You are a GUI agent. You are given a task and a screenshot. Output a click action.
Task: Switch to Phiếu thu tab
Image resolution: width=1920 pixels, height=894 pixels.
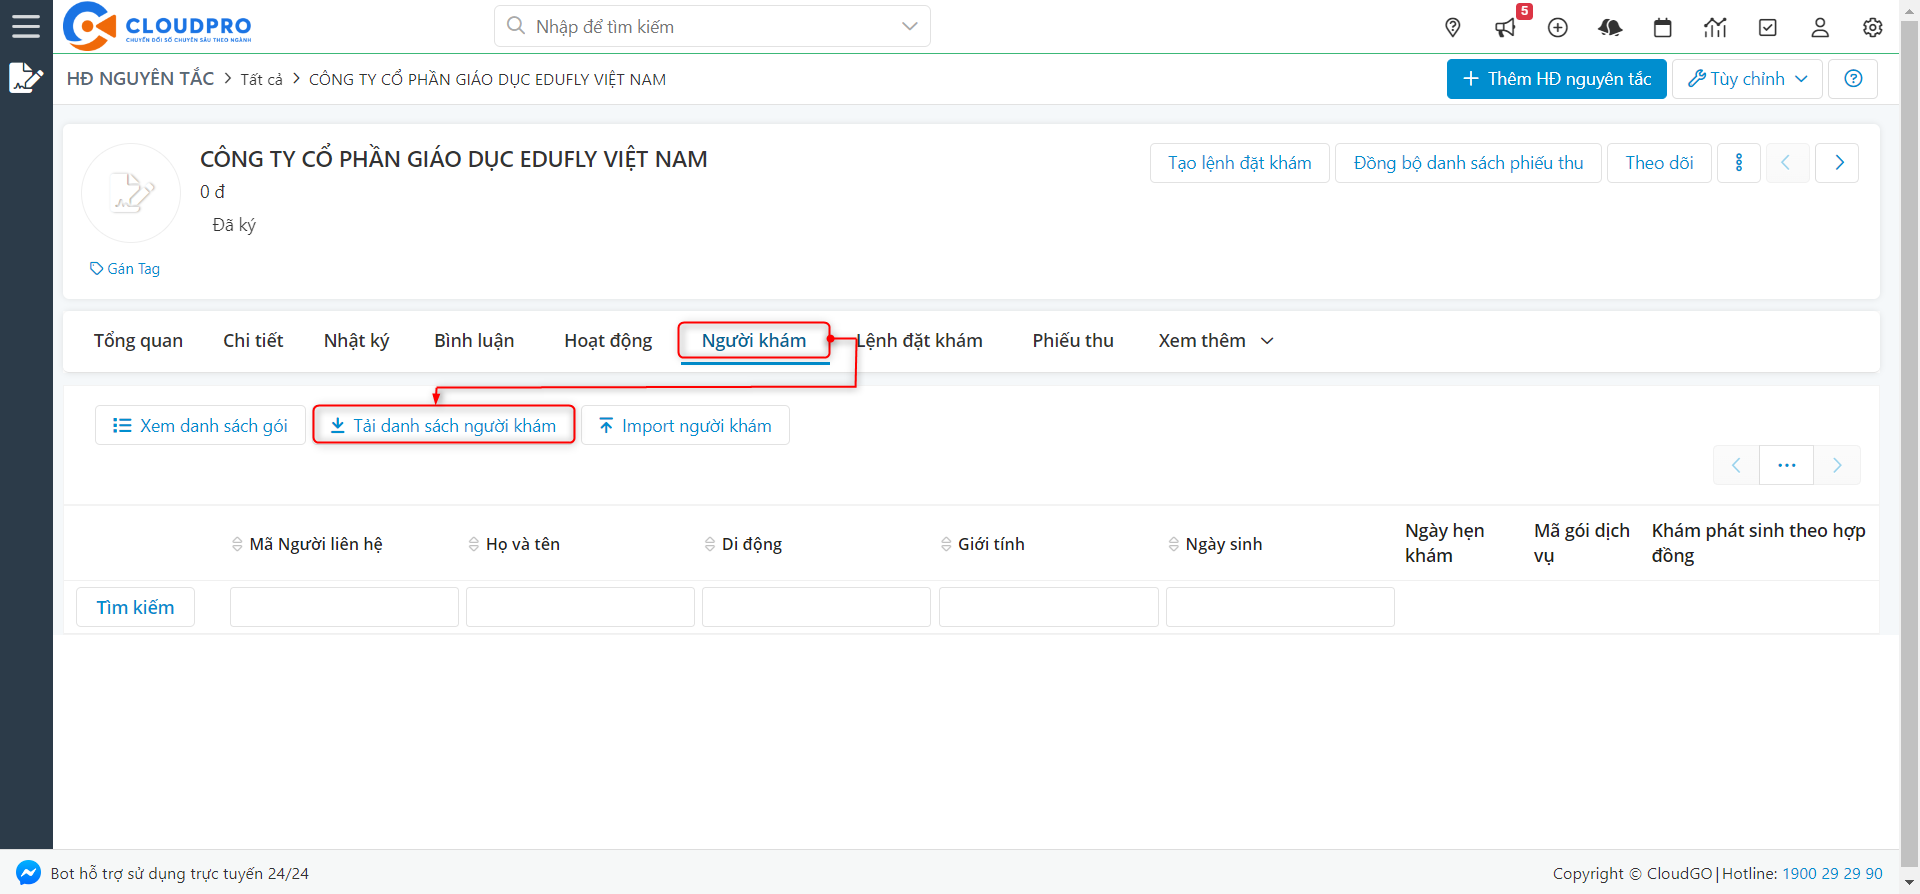click(x=1073, y=341)
